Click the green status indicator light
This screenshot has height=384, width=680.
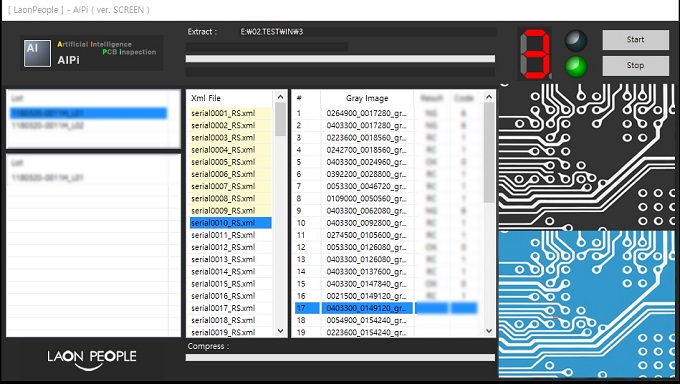tap(576, 67)
